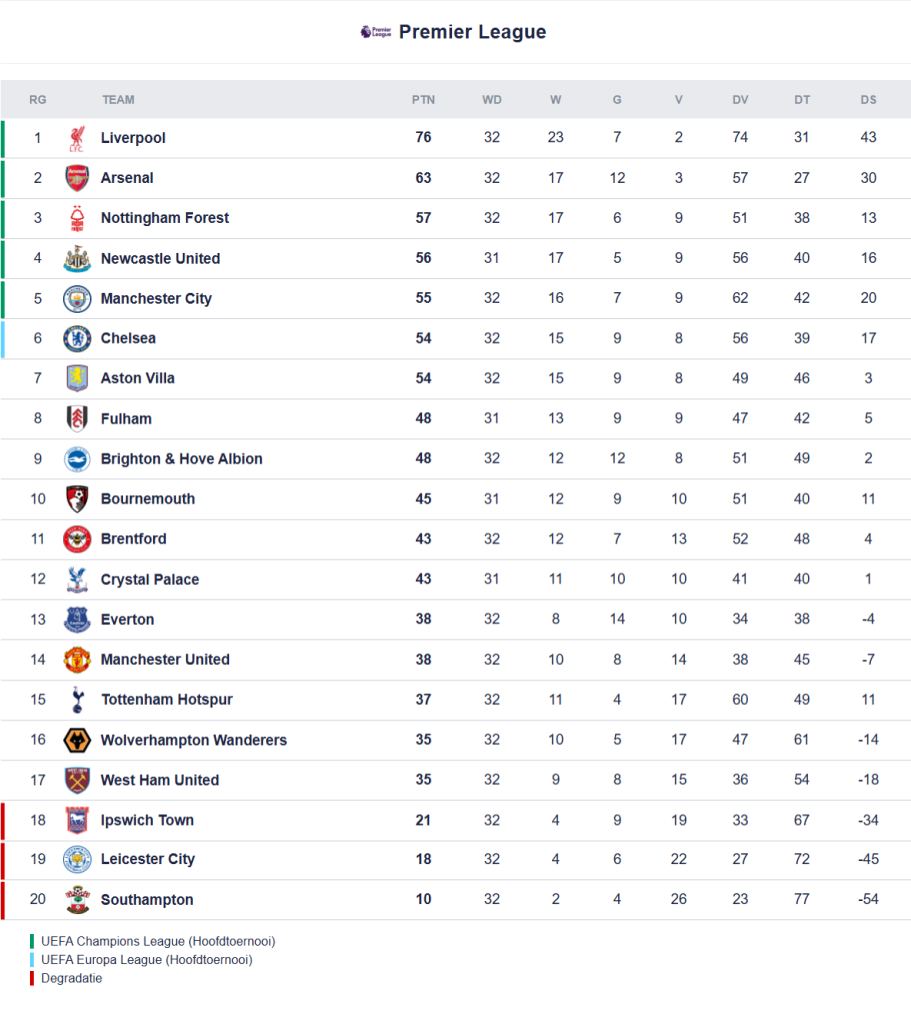
Task: Click the green Champions League legend swatch
Action: coord(33,941)
